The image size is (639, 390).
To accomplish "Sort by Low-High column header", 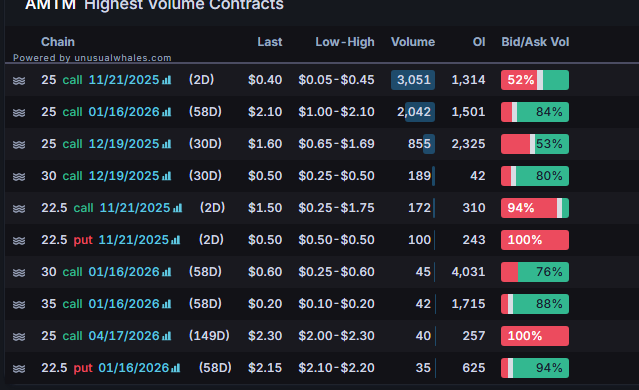I will coord(345,42).
